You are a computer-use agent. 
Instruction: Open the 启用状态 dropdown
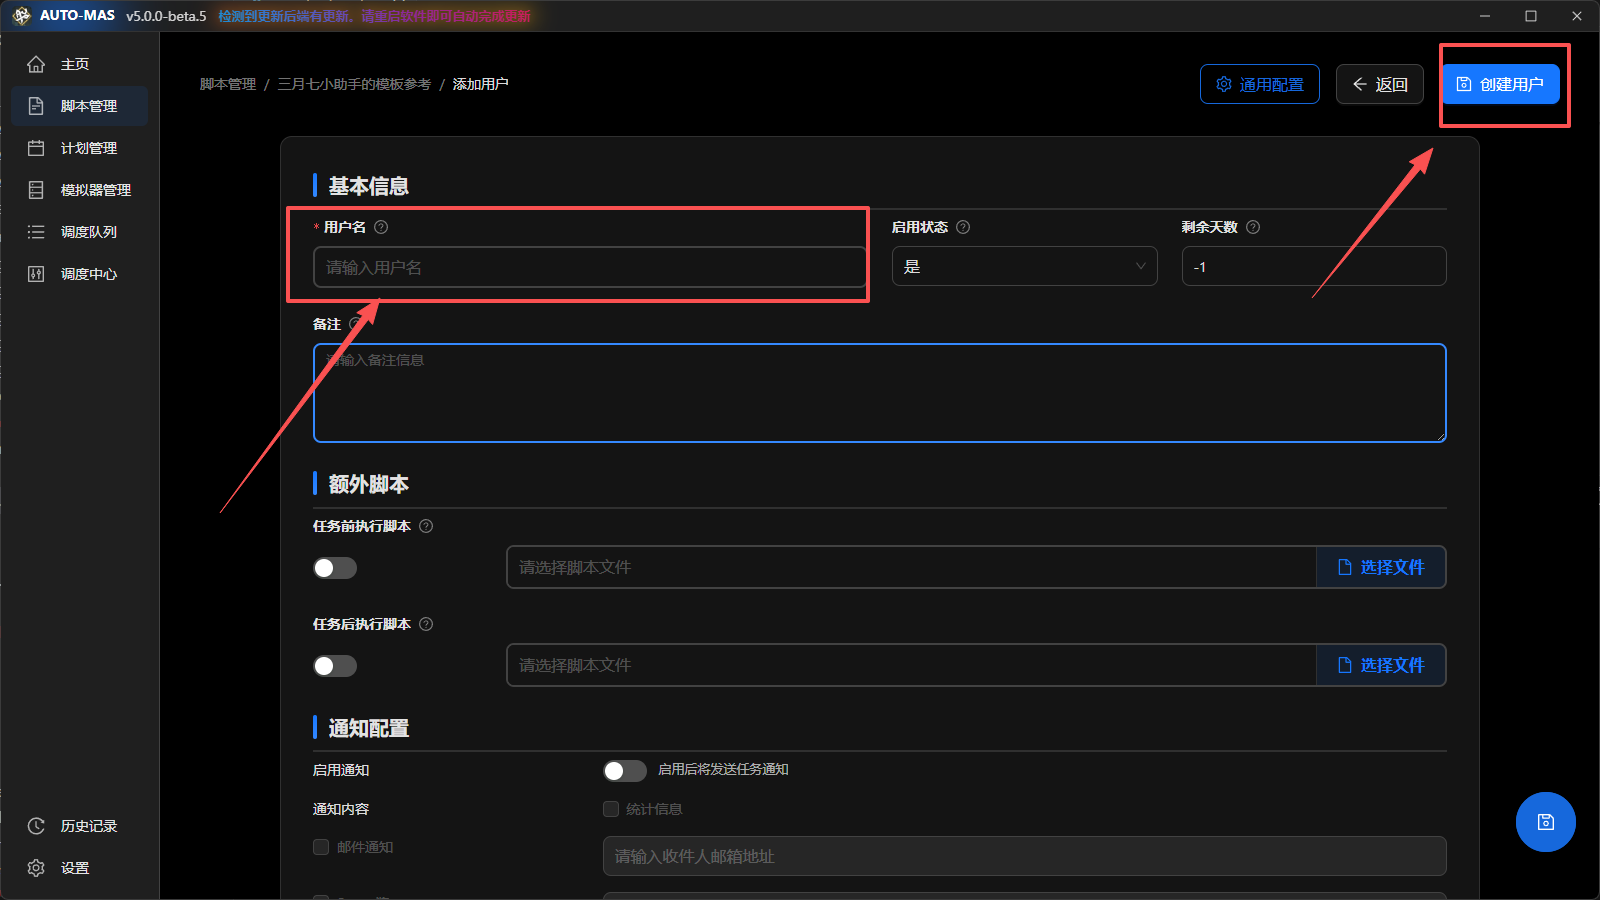click(x=1024, y=267)
